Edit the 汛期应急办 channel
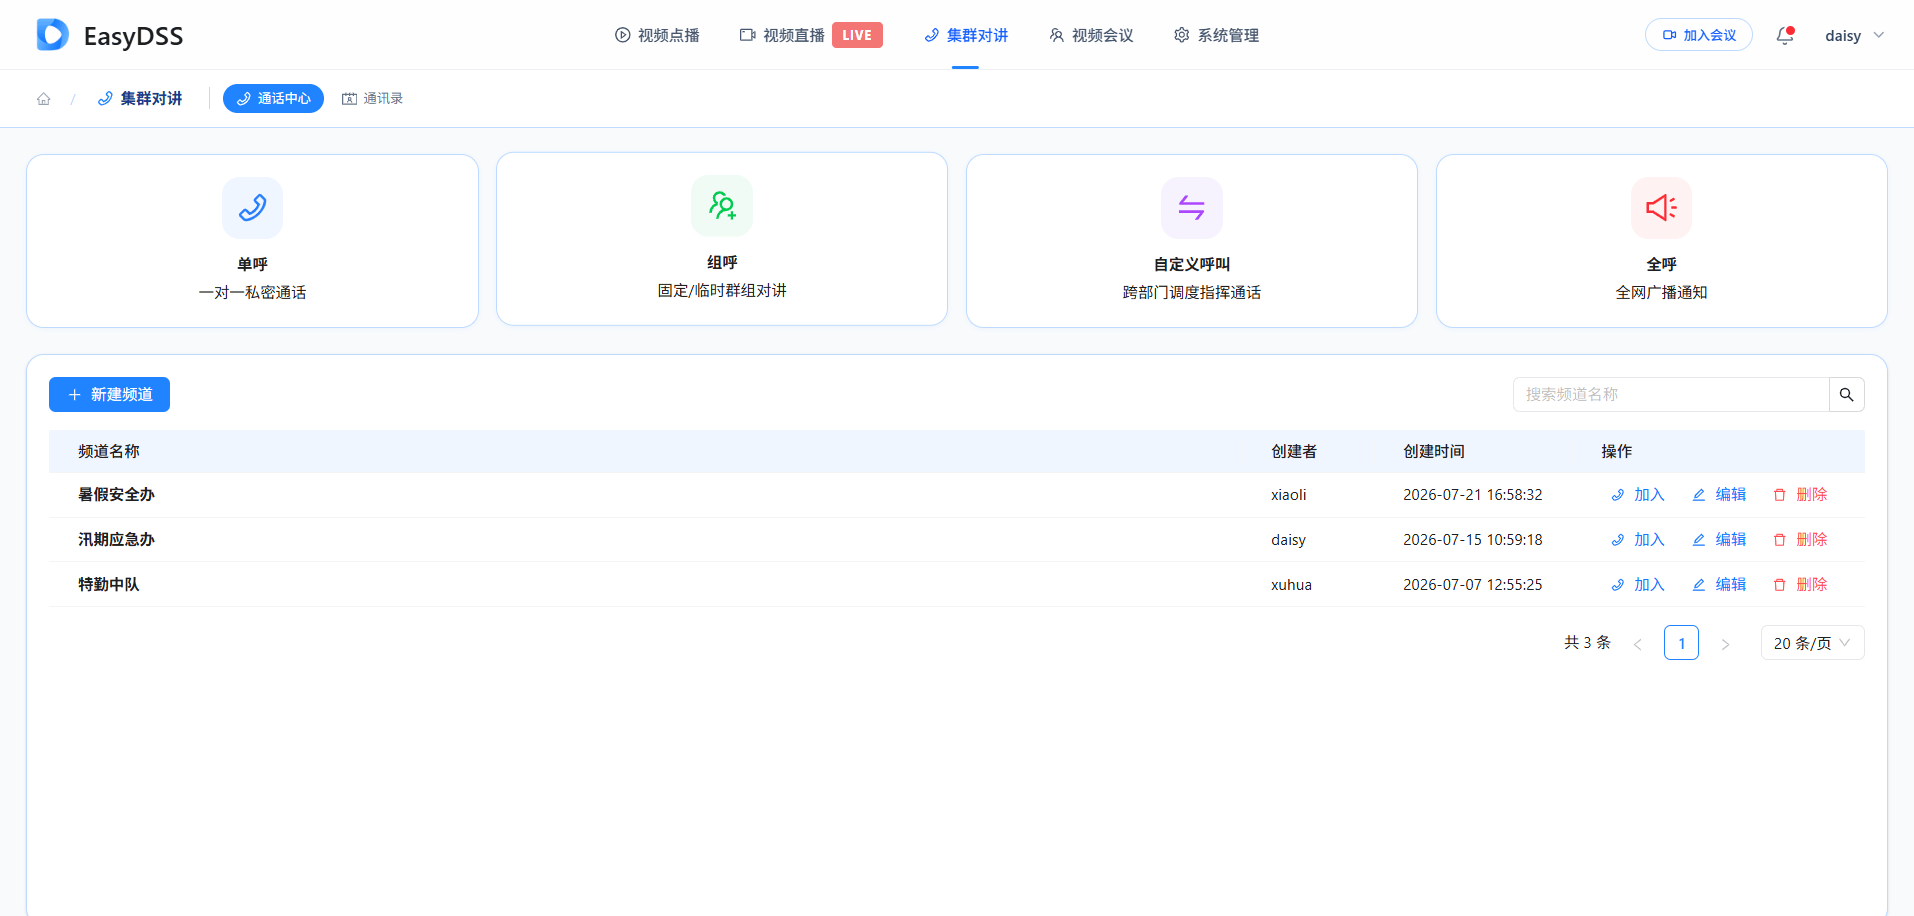Viewport: 1914px width, 916px height. point(1719,540)
